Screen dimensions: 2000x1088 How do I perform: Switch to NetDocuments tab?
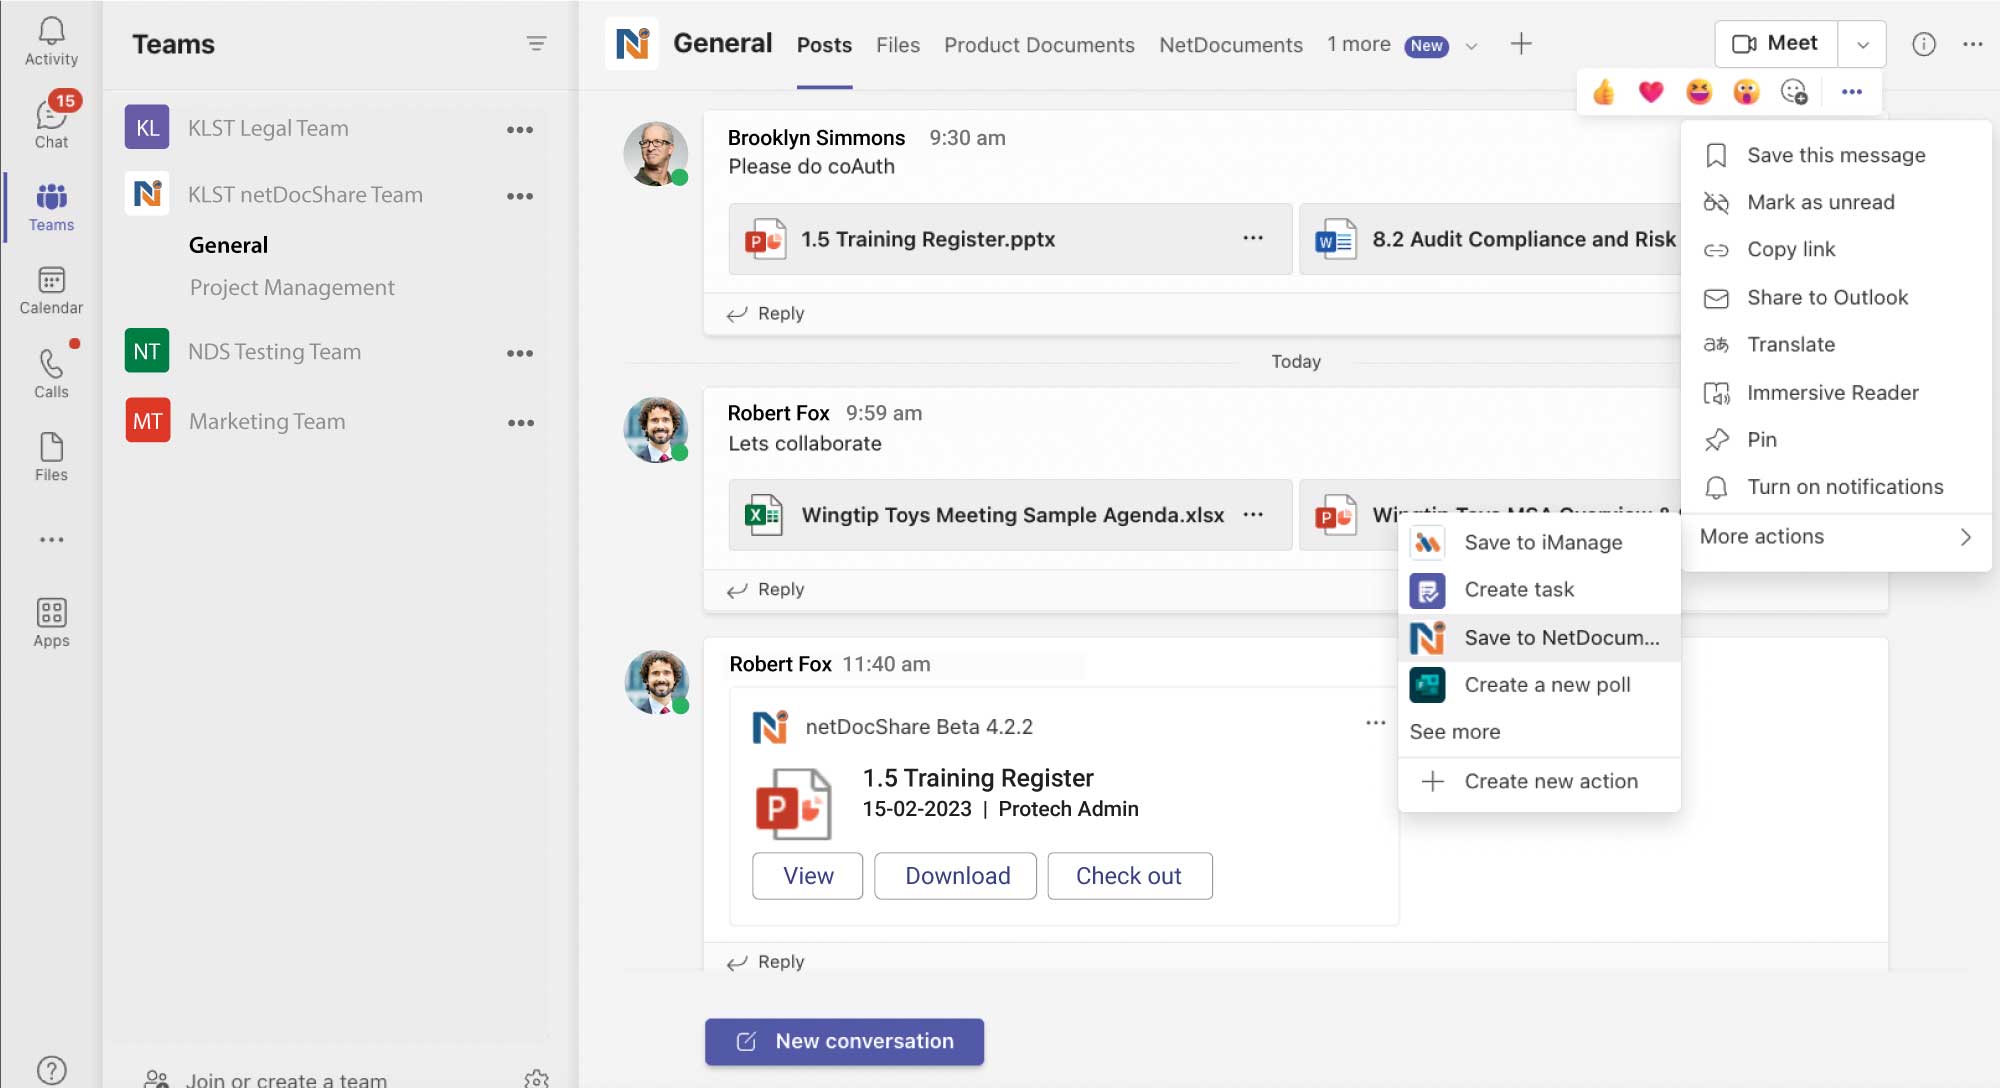tap(1231, 45)
